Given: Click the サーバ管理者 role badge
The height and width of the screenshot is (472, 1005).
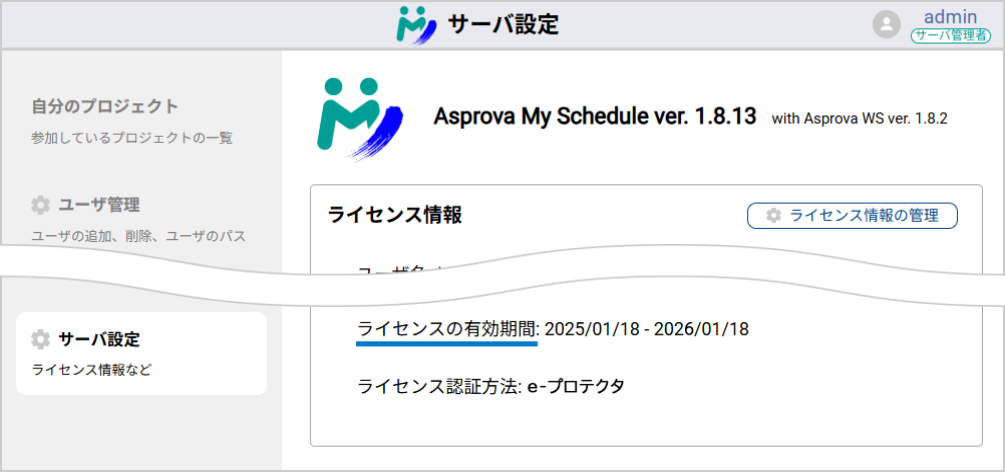Looking at the screenshot, I should [951, 36].
